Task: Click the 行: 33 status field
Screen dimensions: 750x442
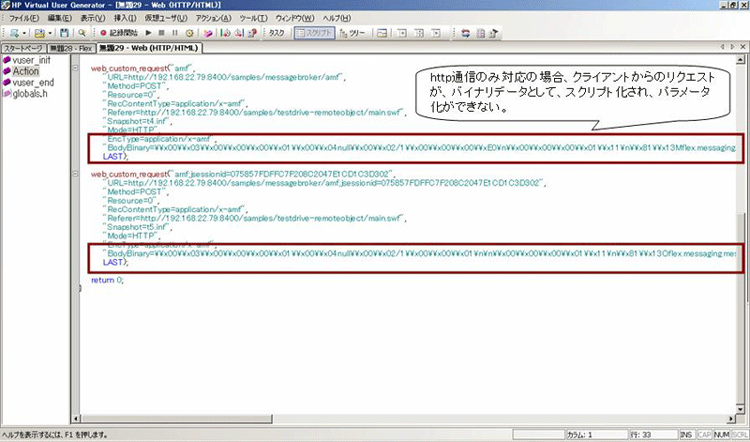Action: click(x=653, y=435)
